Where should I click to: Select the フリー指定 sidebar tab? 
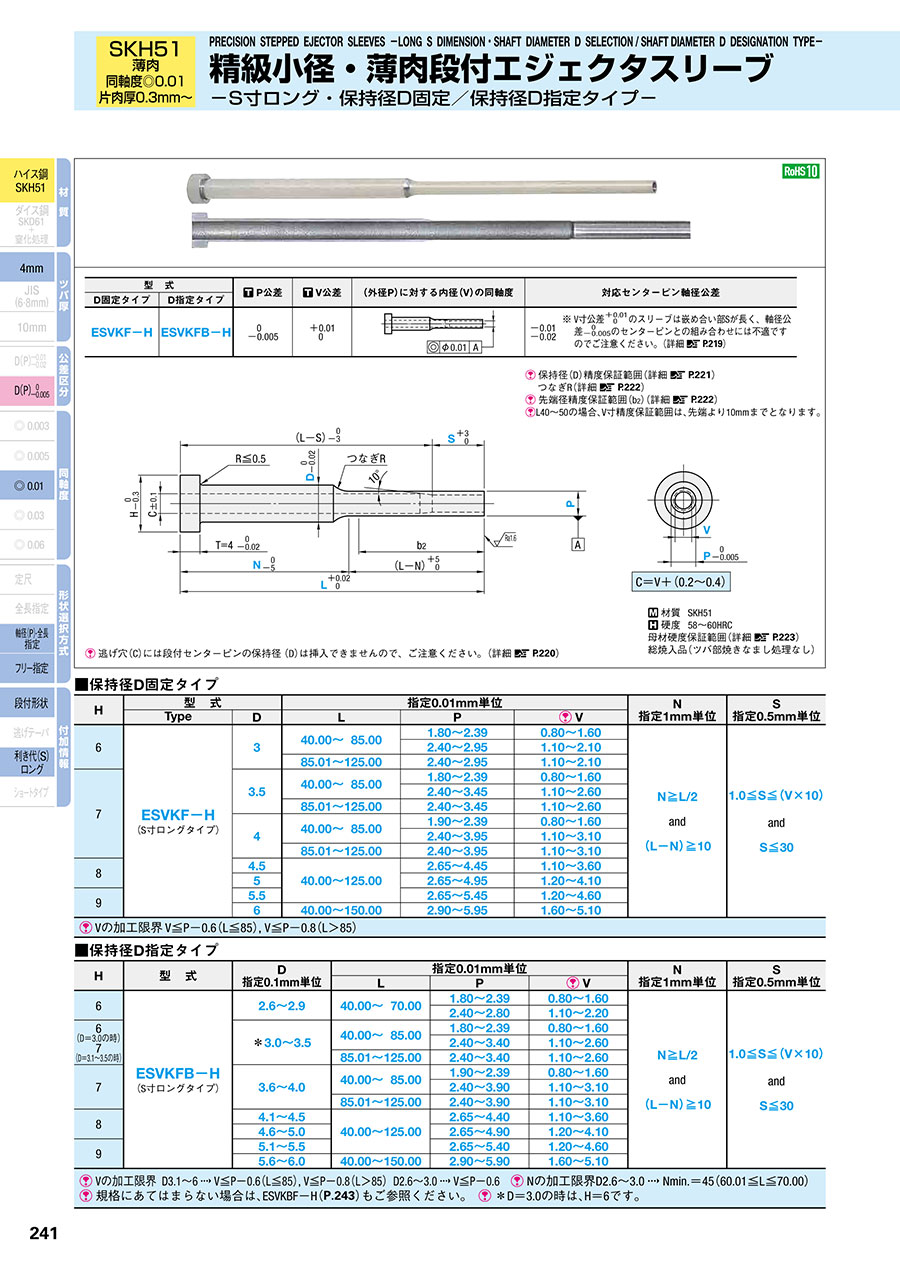(x=30, y=668)
